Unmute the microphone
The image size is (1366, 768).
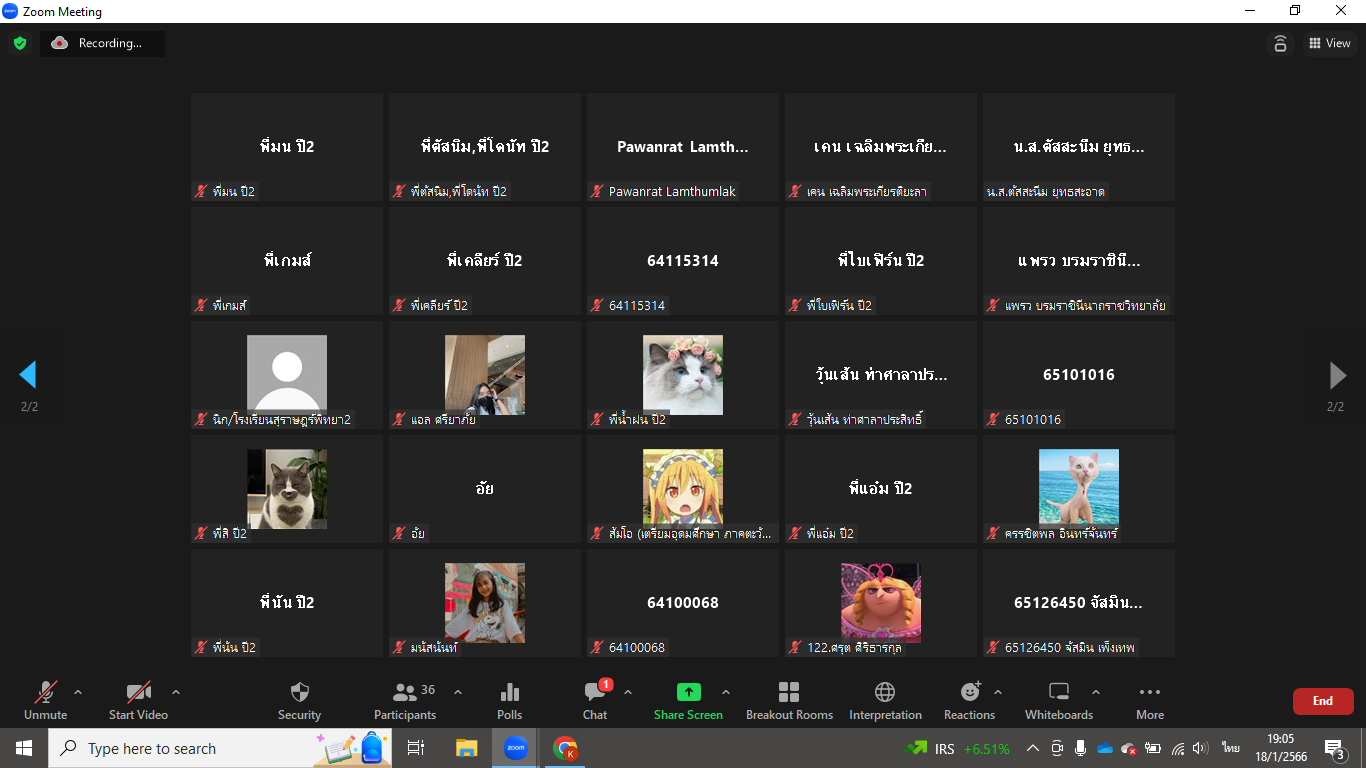pyautogui.click(x=45, y=700)
